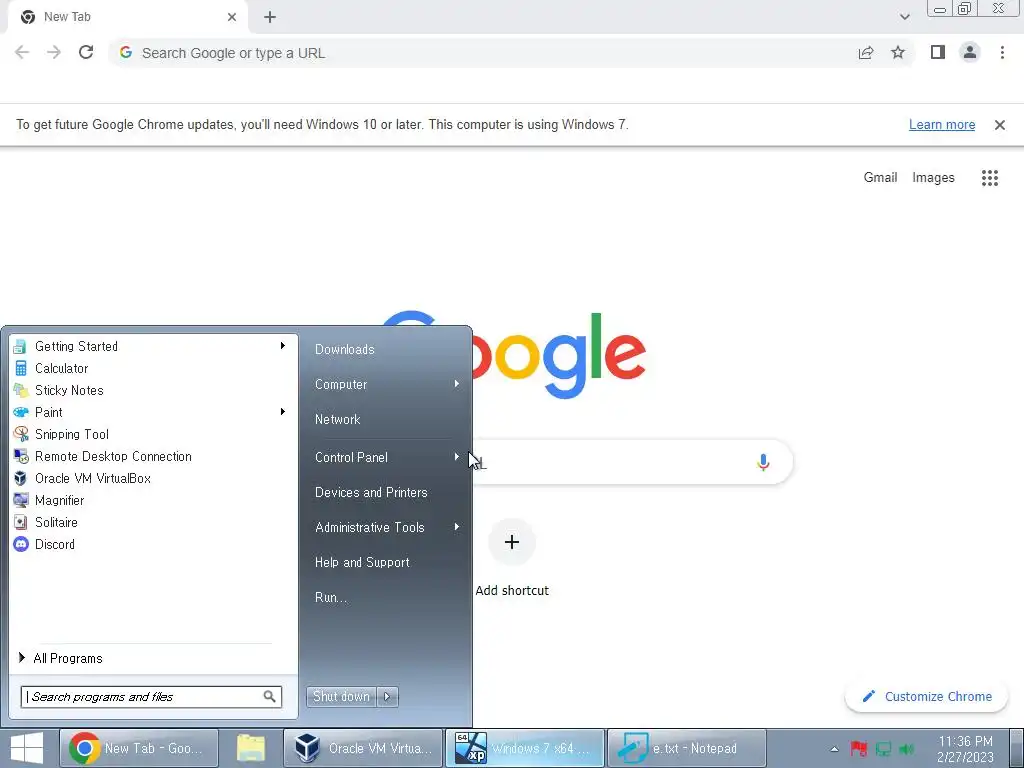The width and height of the screenshot is (1024, 768).
Task: Click search magnifier in Start menu
Action: point(270,697)
